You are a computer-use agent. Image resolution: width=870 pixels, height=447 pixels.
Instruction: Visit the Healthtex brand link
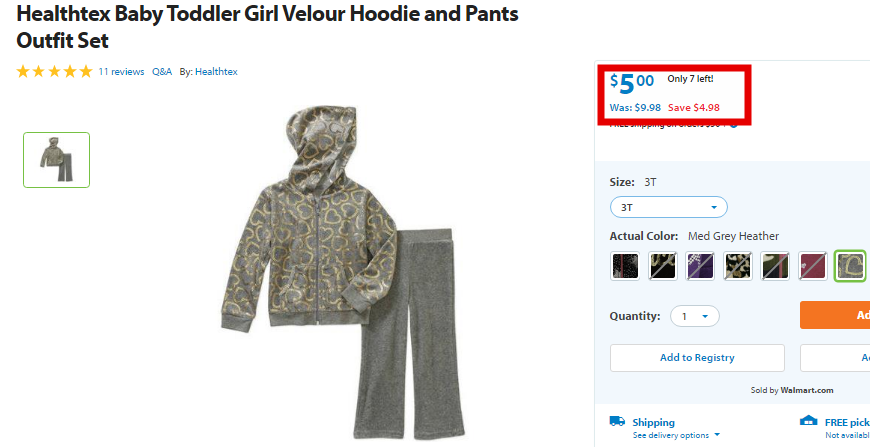tap(216, 72)
